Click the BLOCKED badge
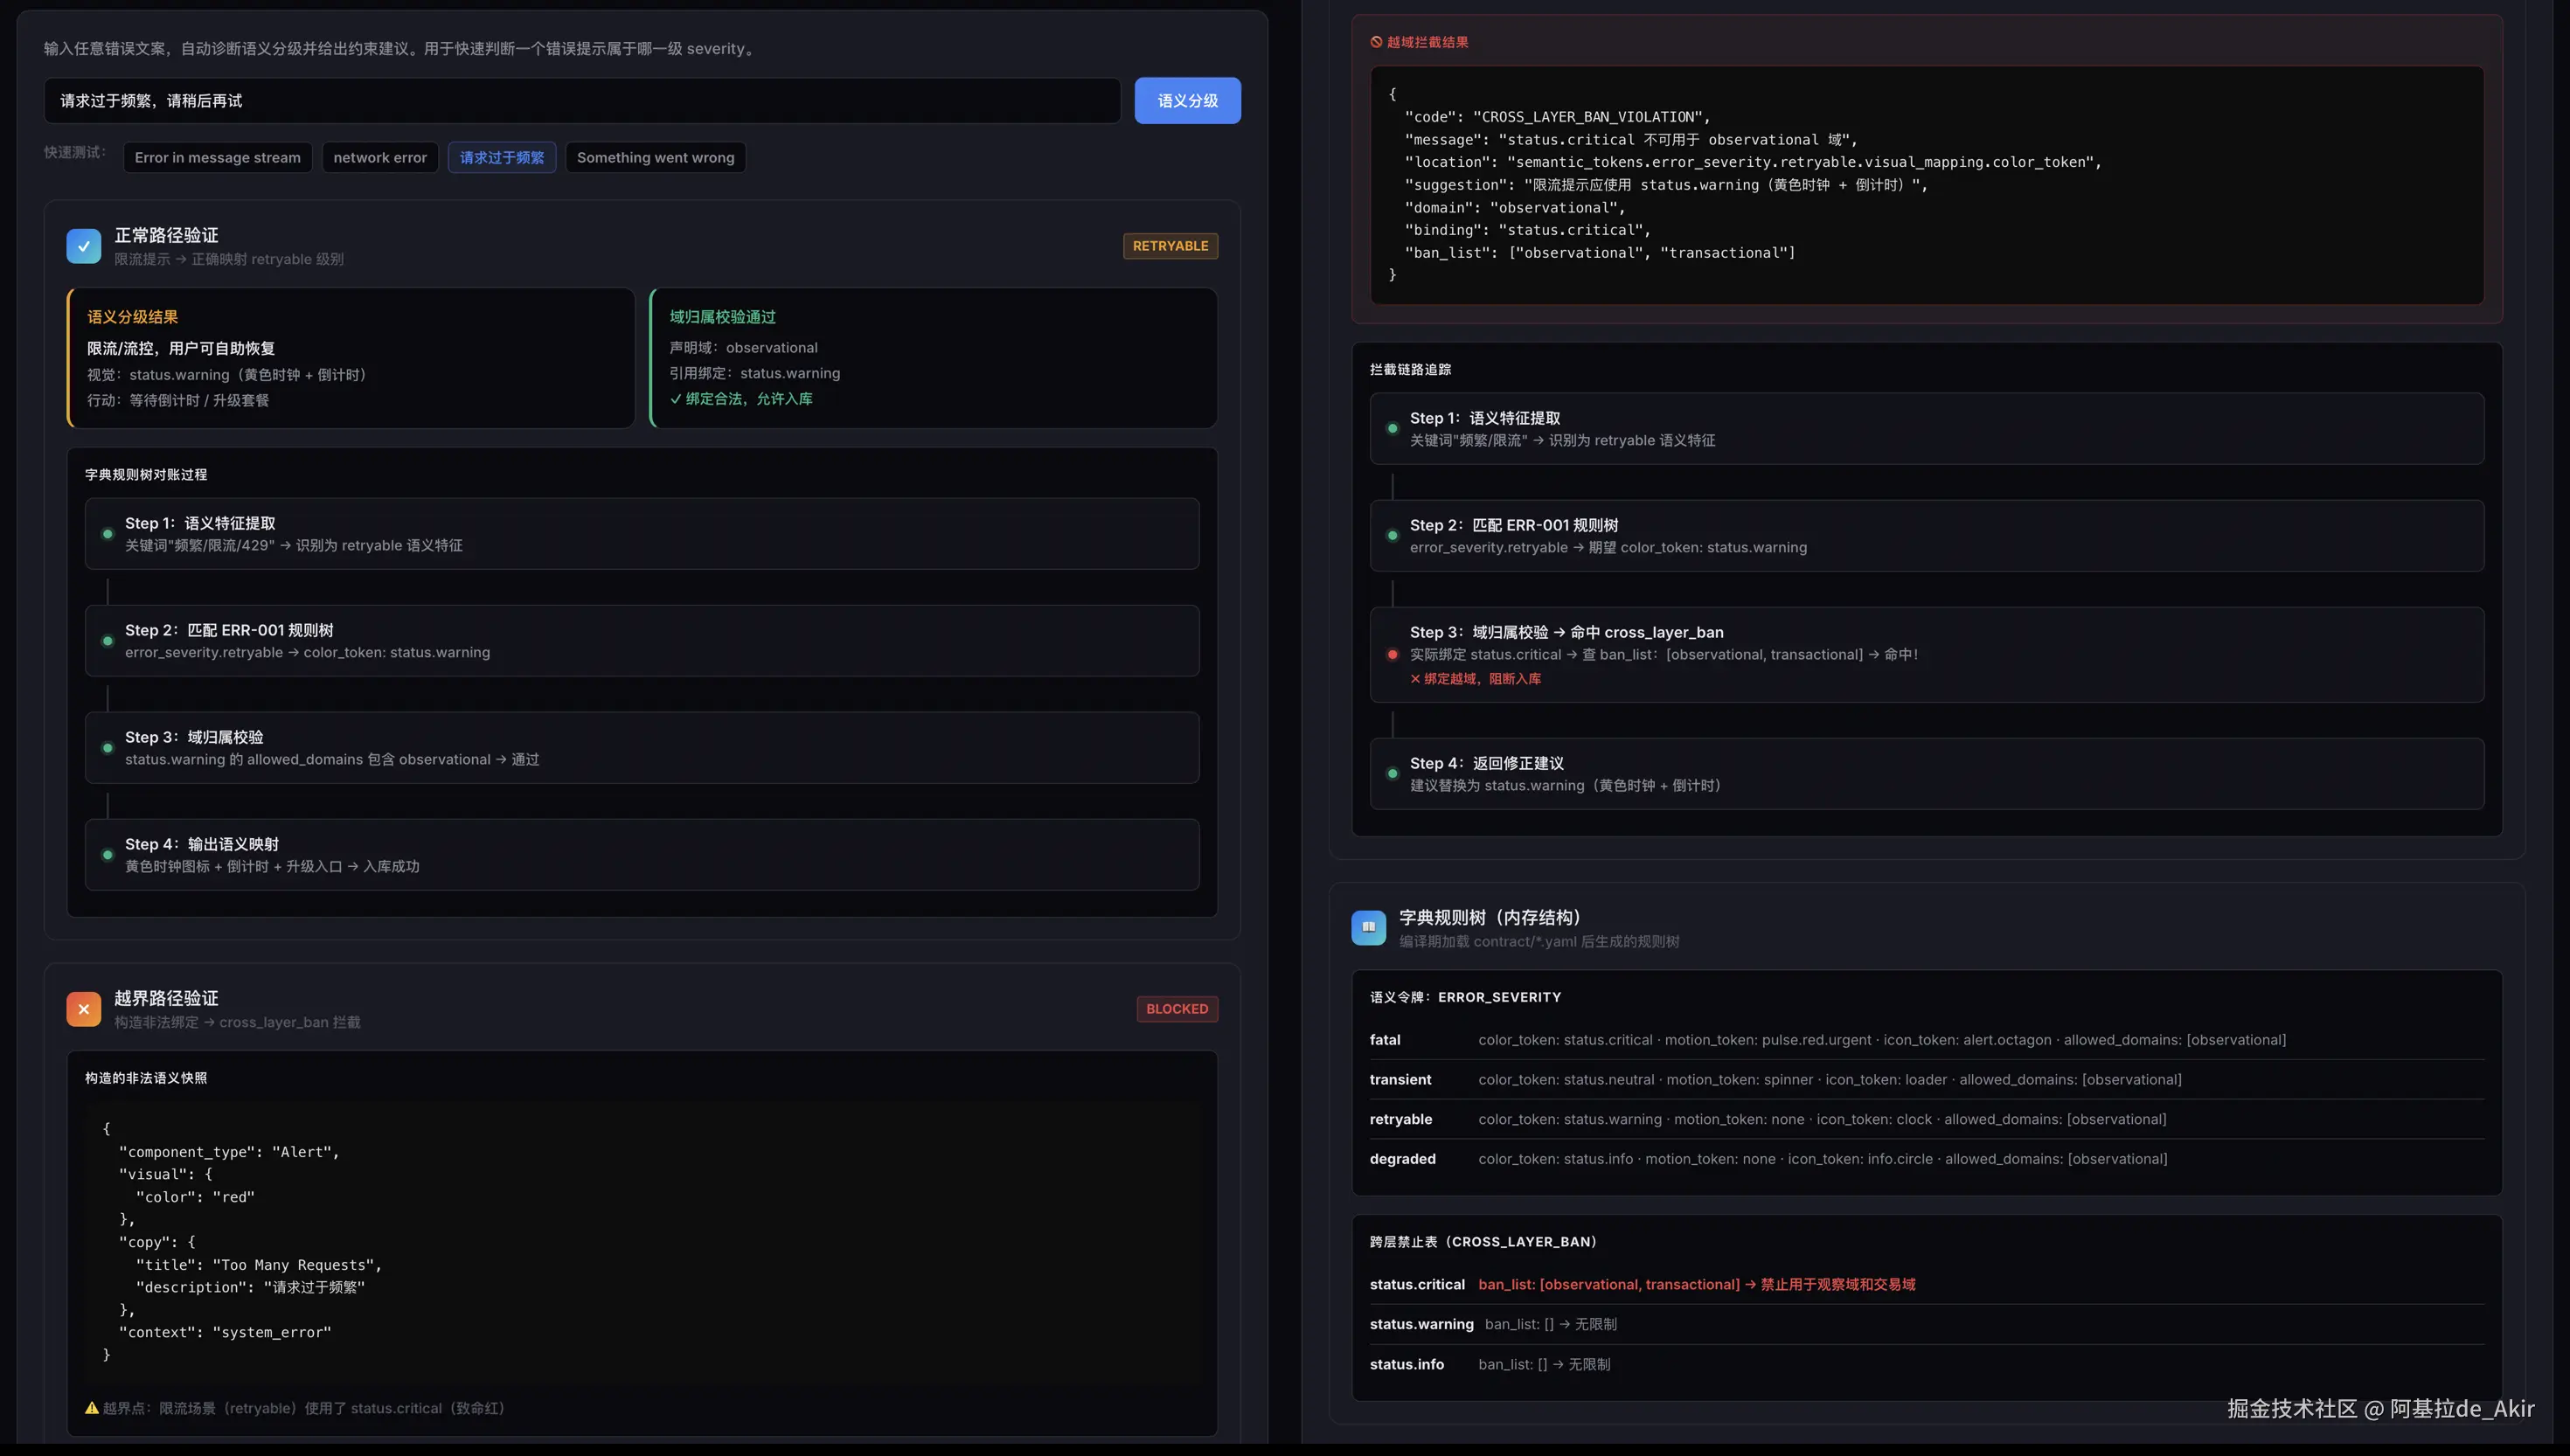The width and height of the screenshot is (2570, 1456). click(1177, 1009)
